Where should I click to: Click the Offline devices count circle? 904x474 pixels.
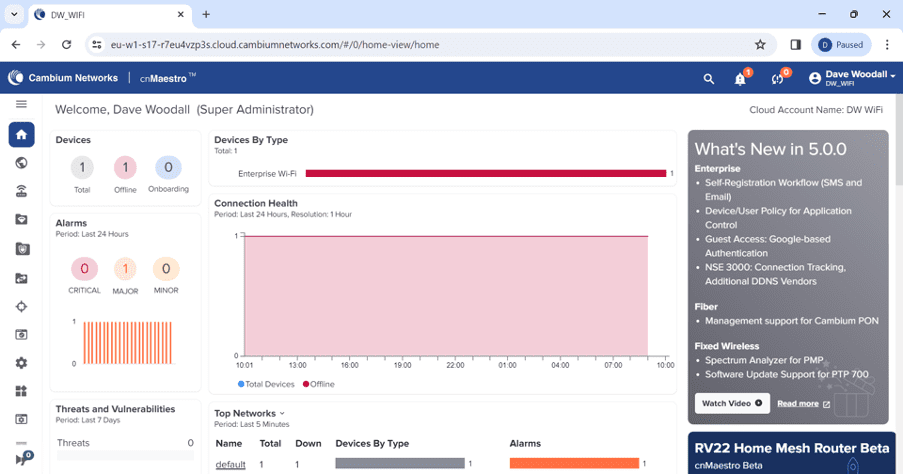click(x=125, y=168)
